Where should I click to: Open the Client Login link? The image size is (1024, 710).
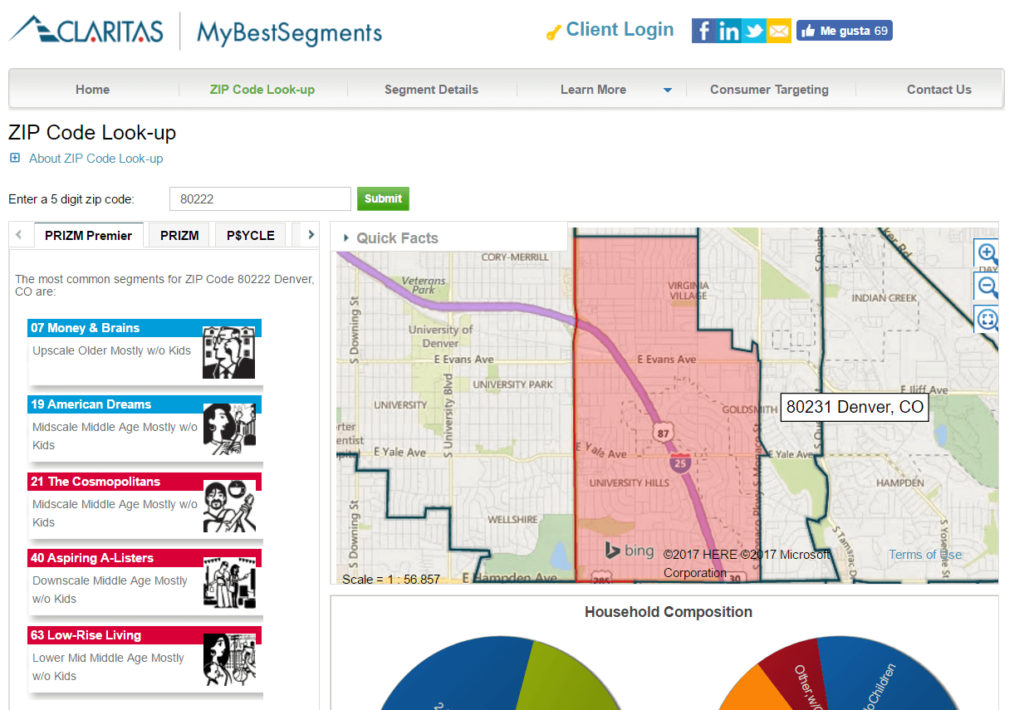619,29
